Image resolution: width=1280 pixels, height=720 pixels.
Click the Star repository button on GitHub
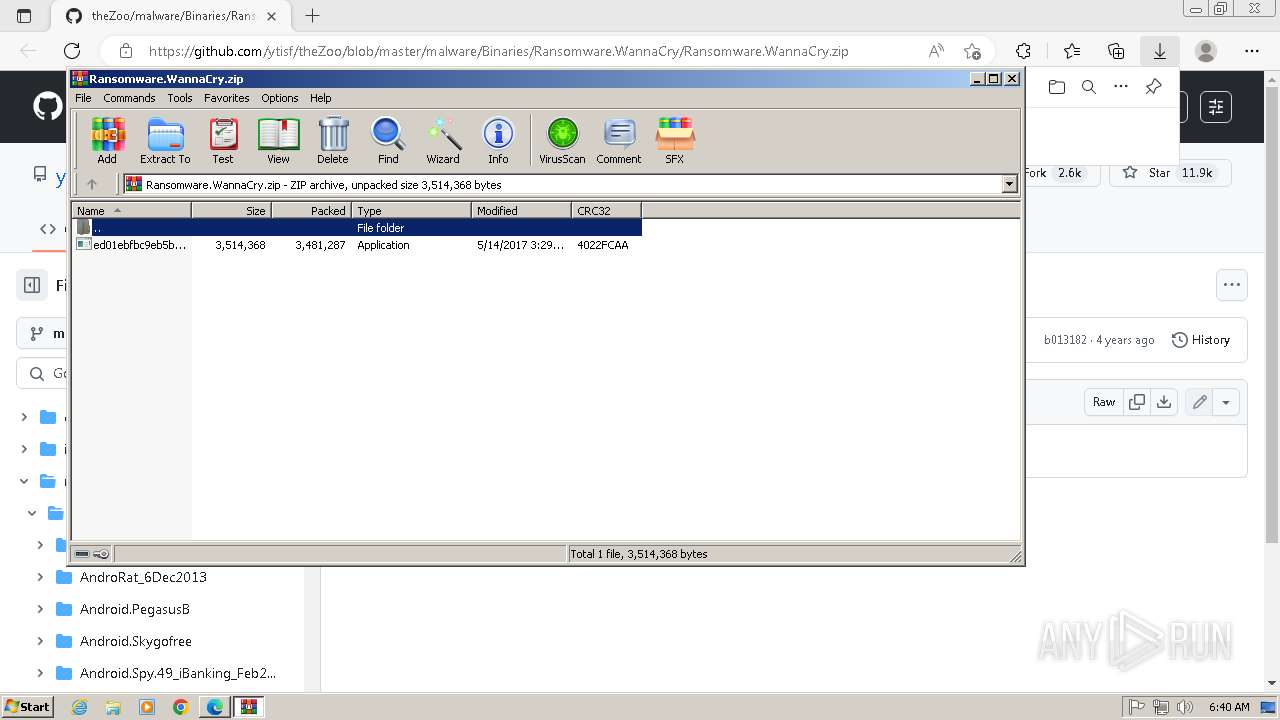1167,173
